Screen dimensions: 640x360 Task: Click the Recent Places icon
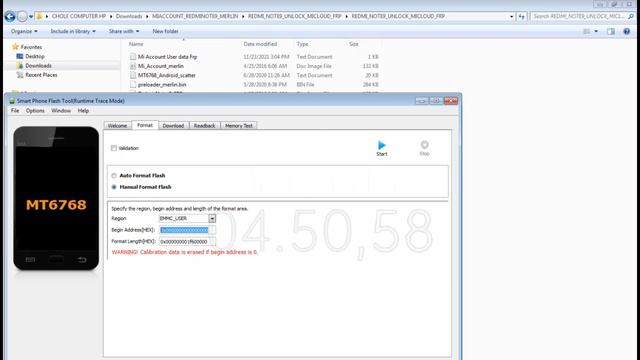click(20, 75)
